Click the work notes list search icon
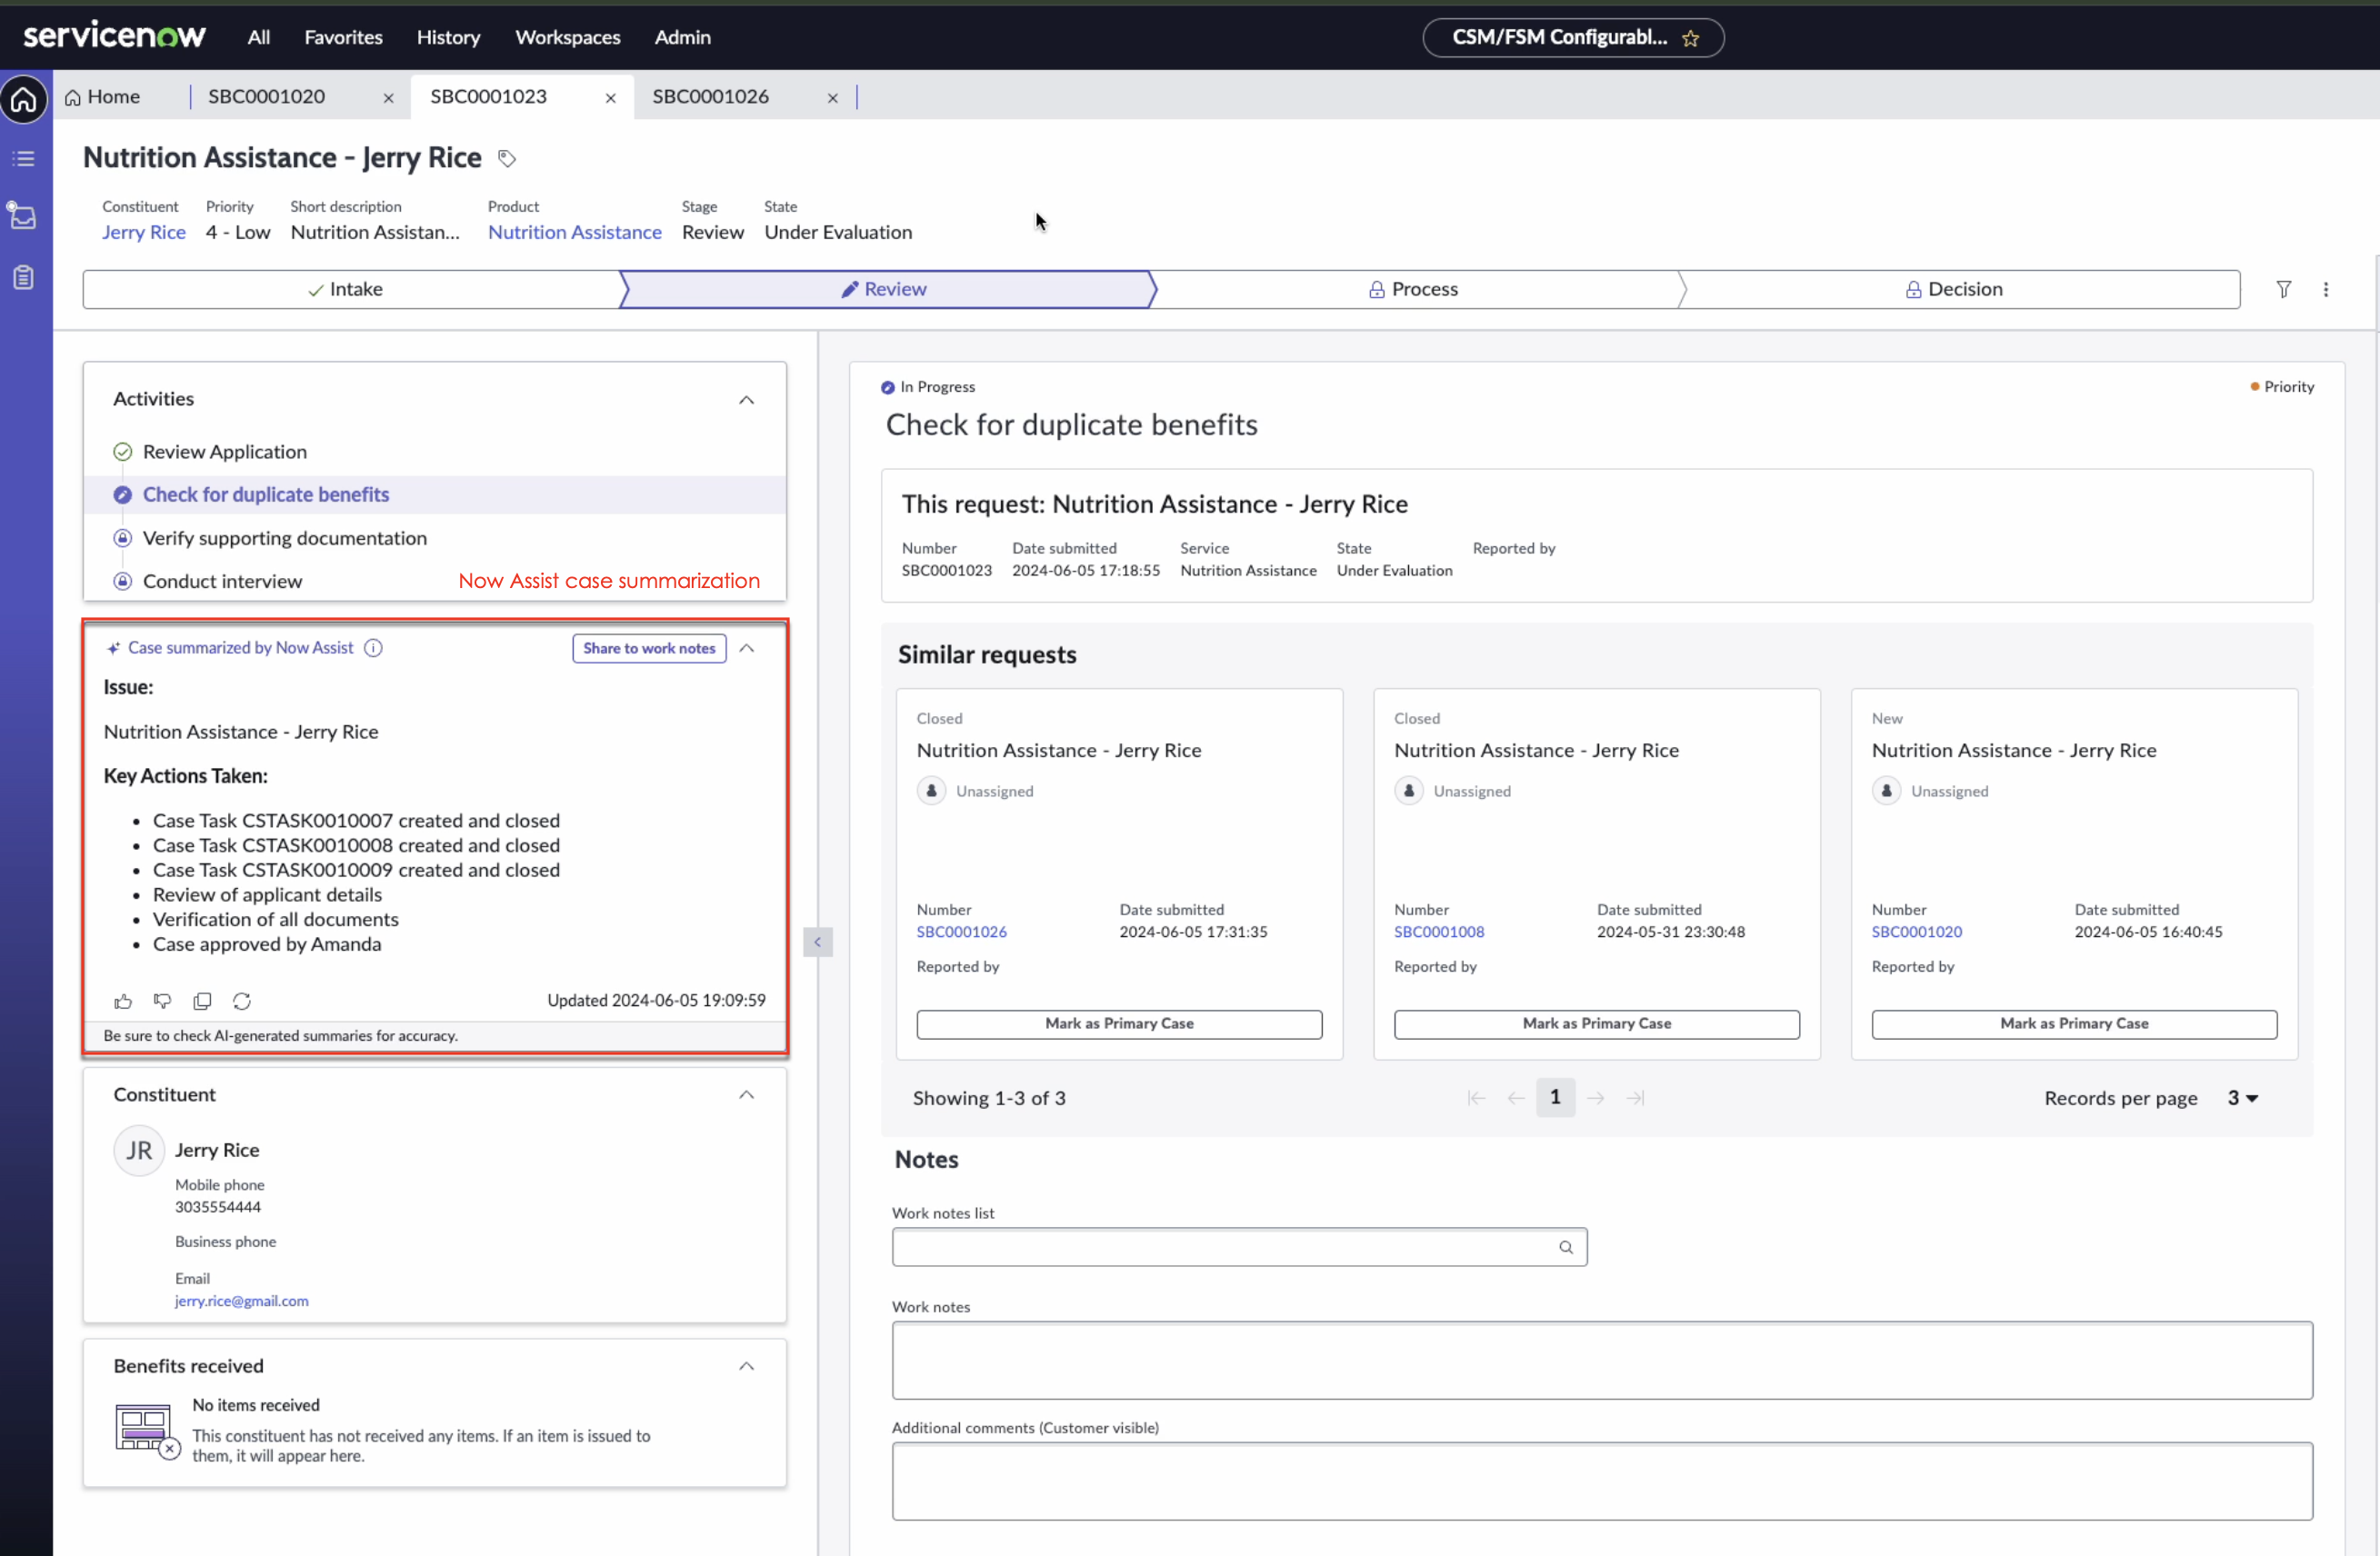 coord(1566,1247)
